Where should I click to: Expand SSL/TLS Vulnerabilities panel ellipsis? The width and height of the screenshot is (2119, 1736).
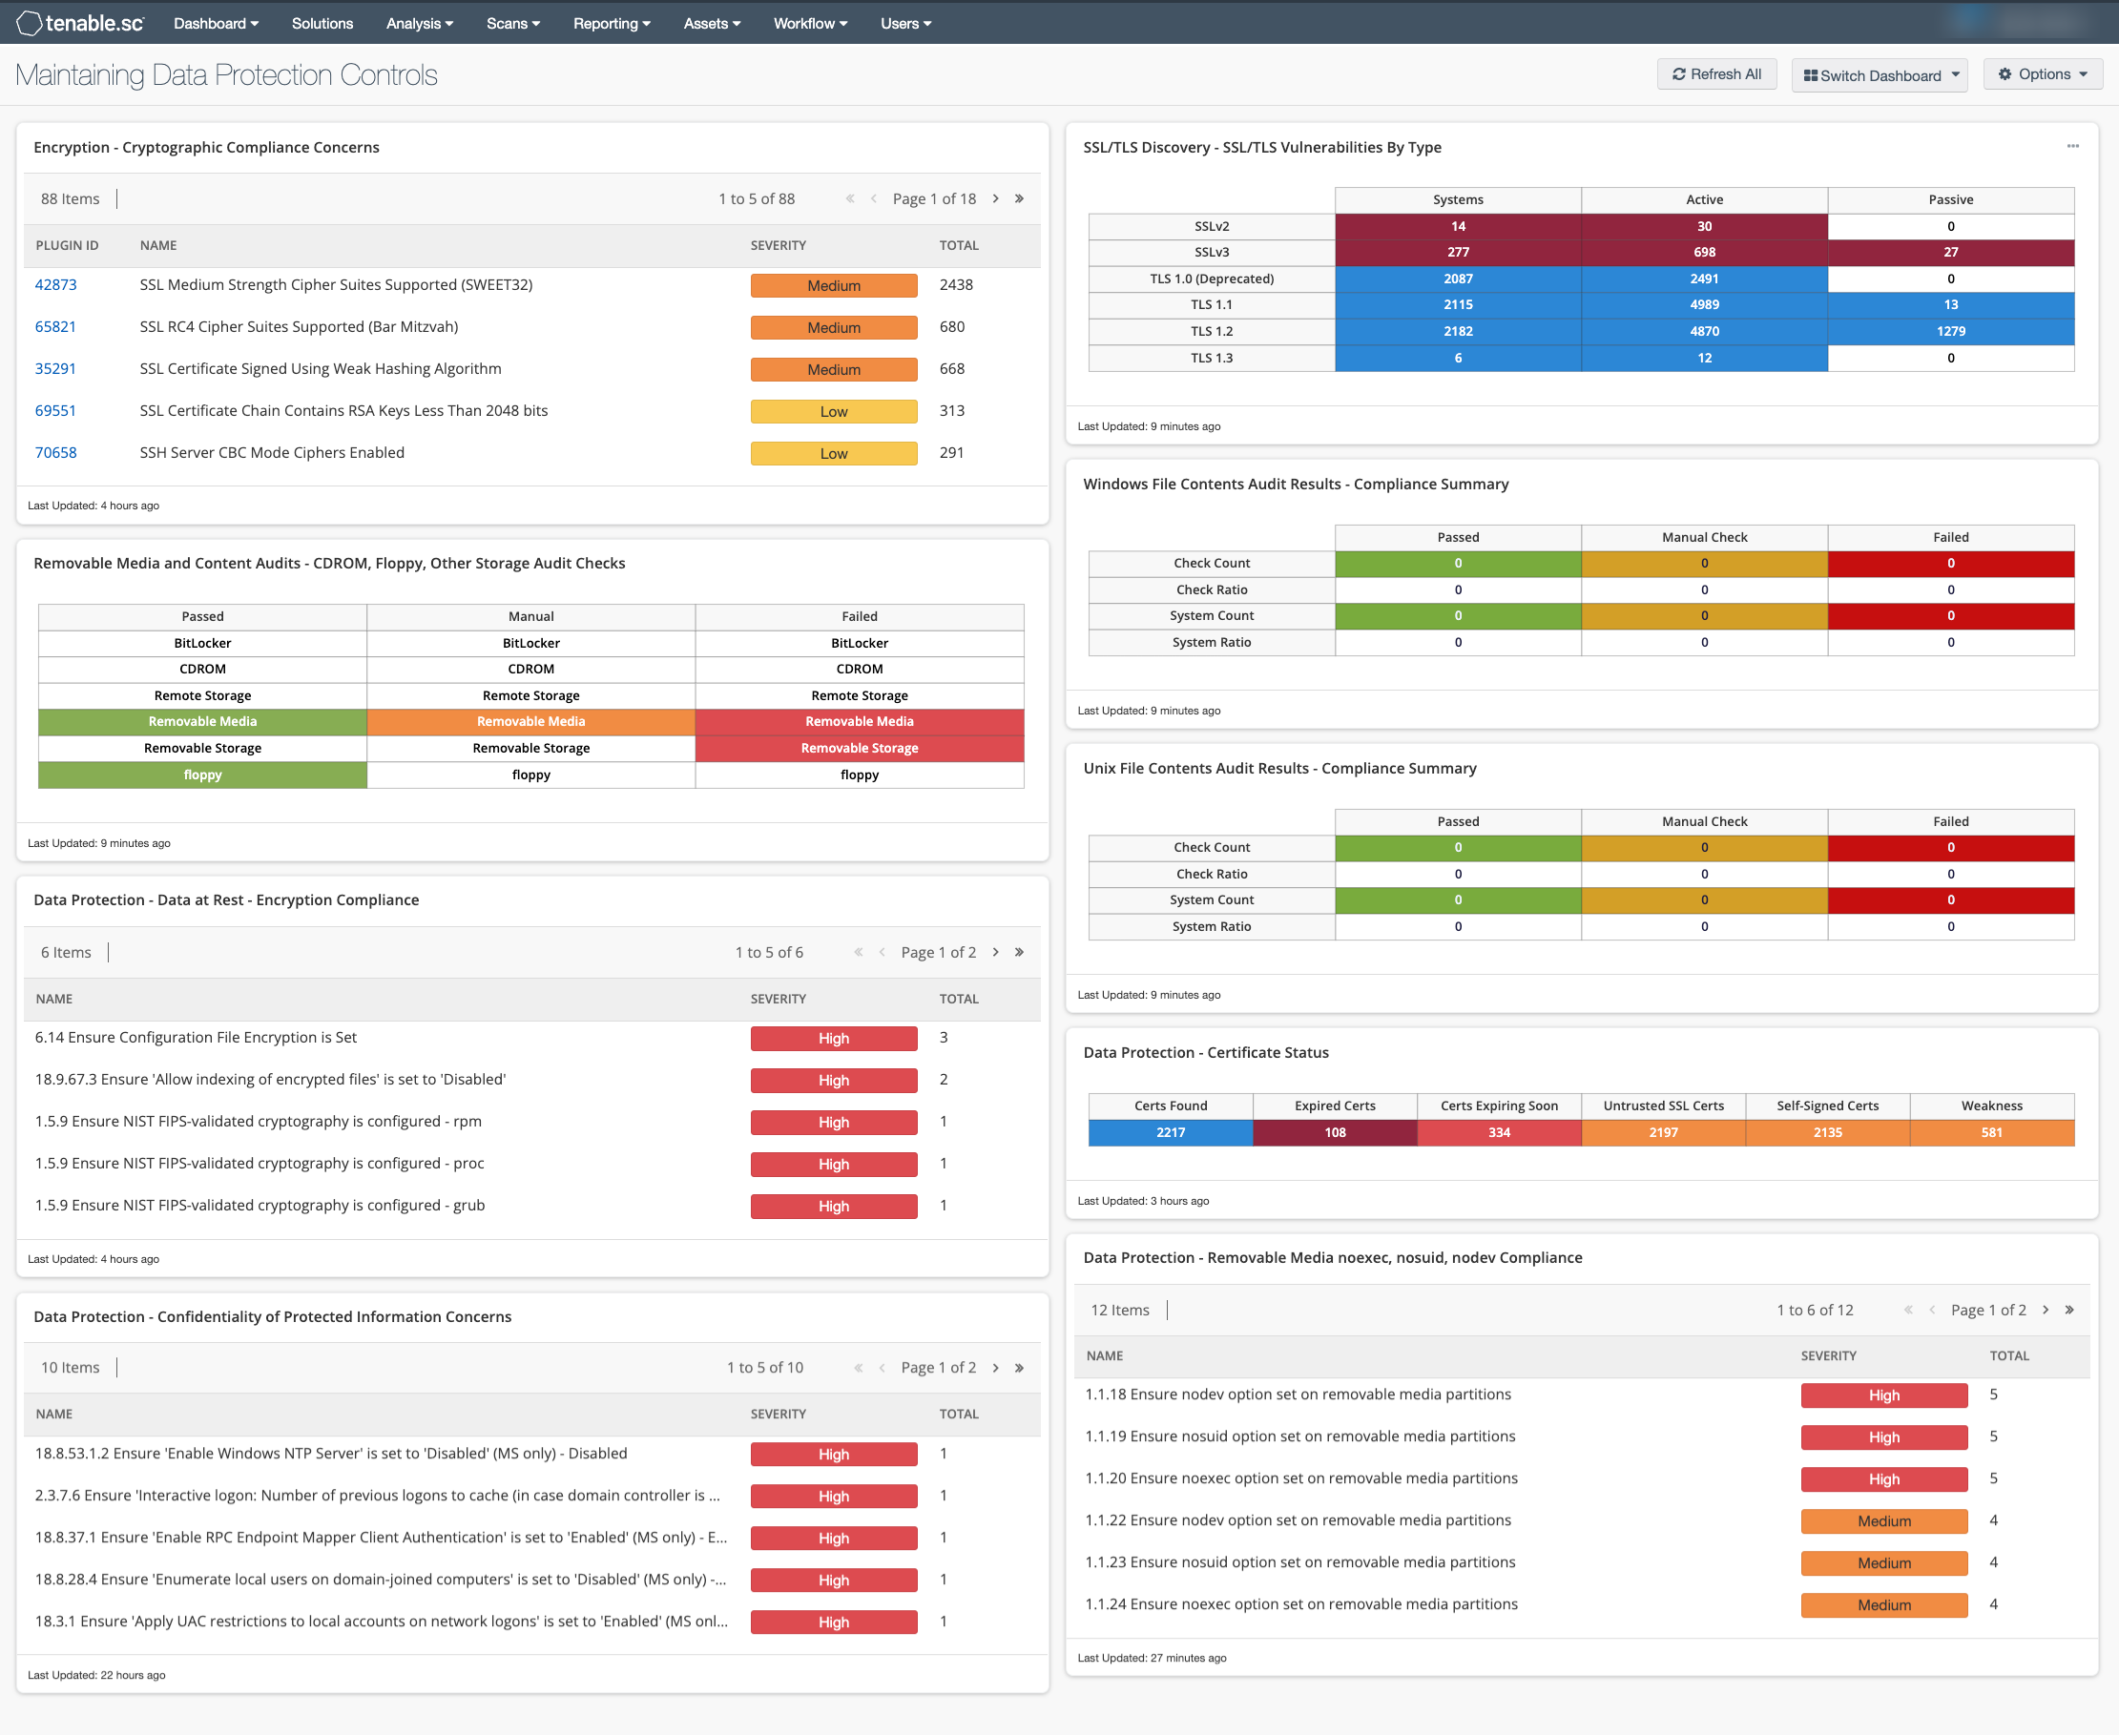tap(2073, 146)
